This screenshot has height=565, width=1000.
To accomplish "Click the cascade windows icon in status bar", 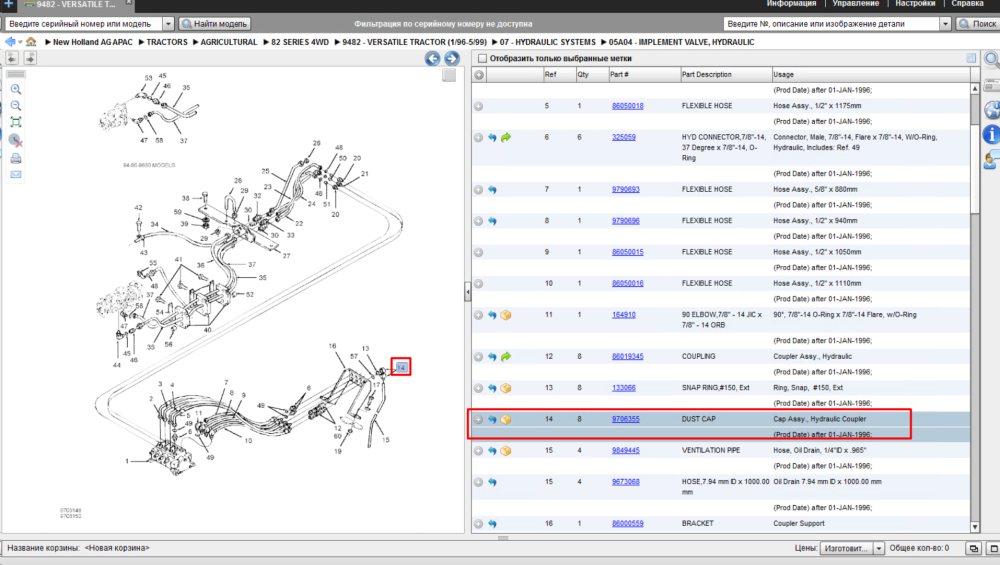I will tap(973, 548).
